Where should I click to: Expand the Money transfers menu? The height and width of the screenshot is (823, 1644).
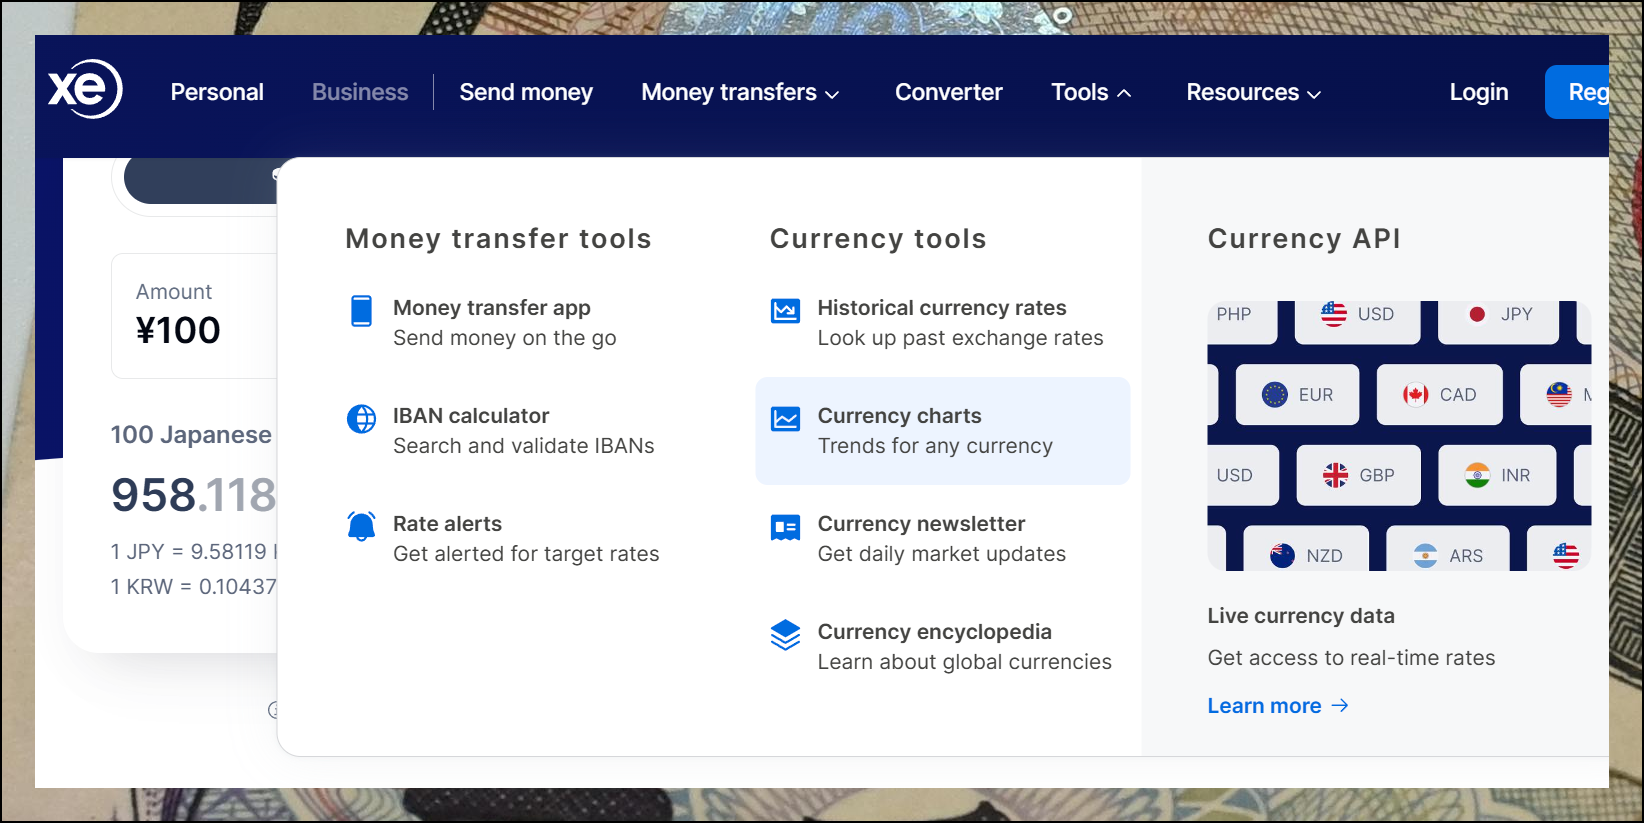[x=740, y=92]
